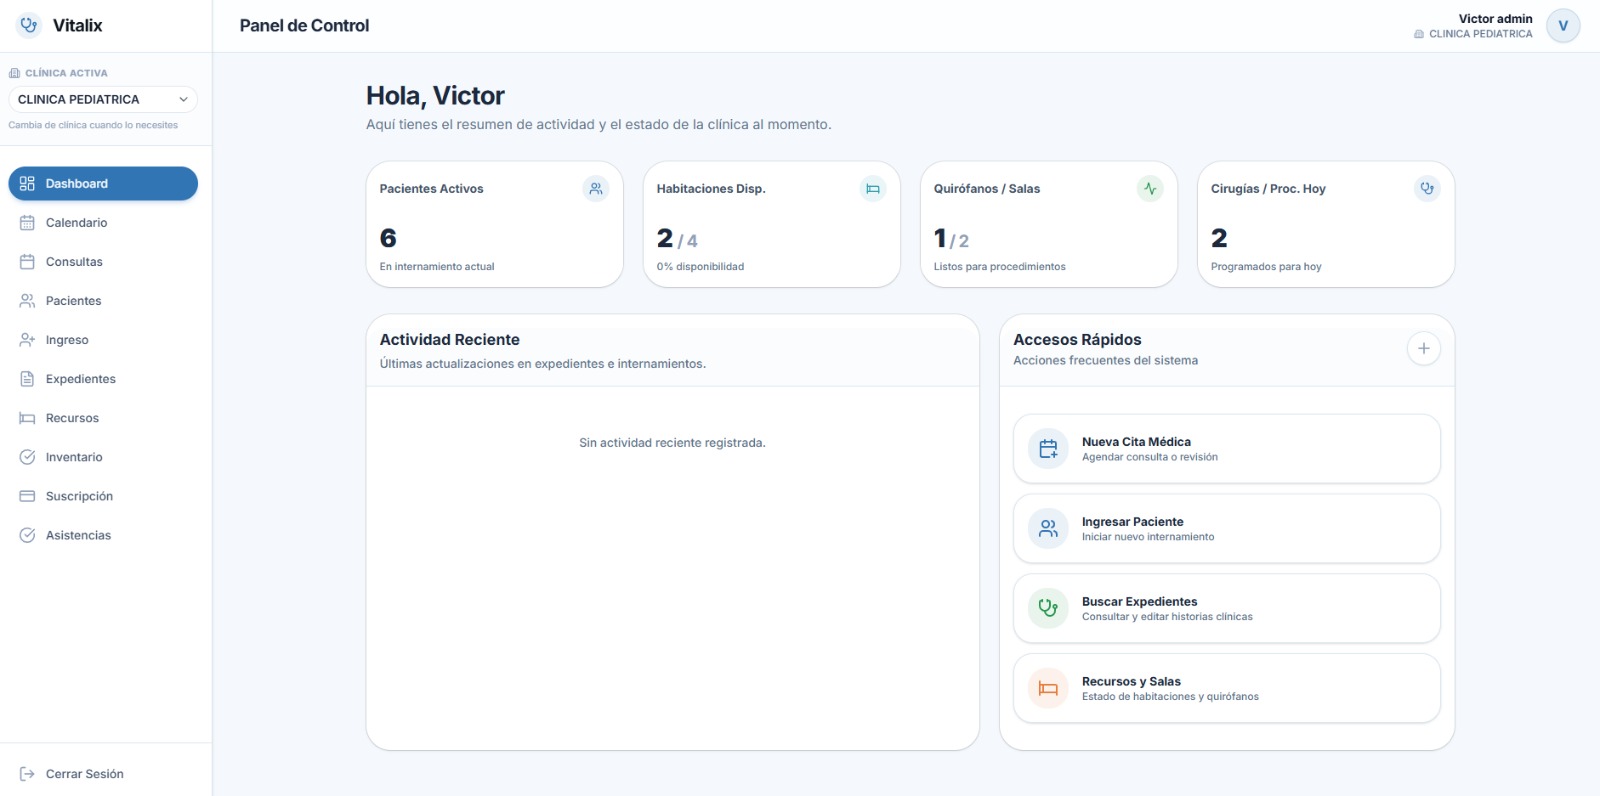
Task: Click the Pacientes Activos card users icon
Action: pos(596,188)
